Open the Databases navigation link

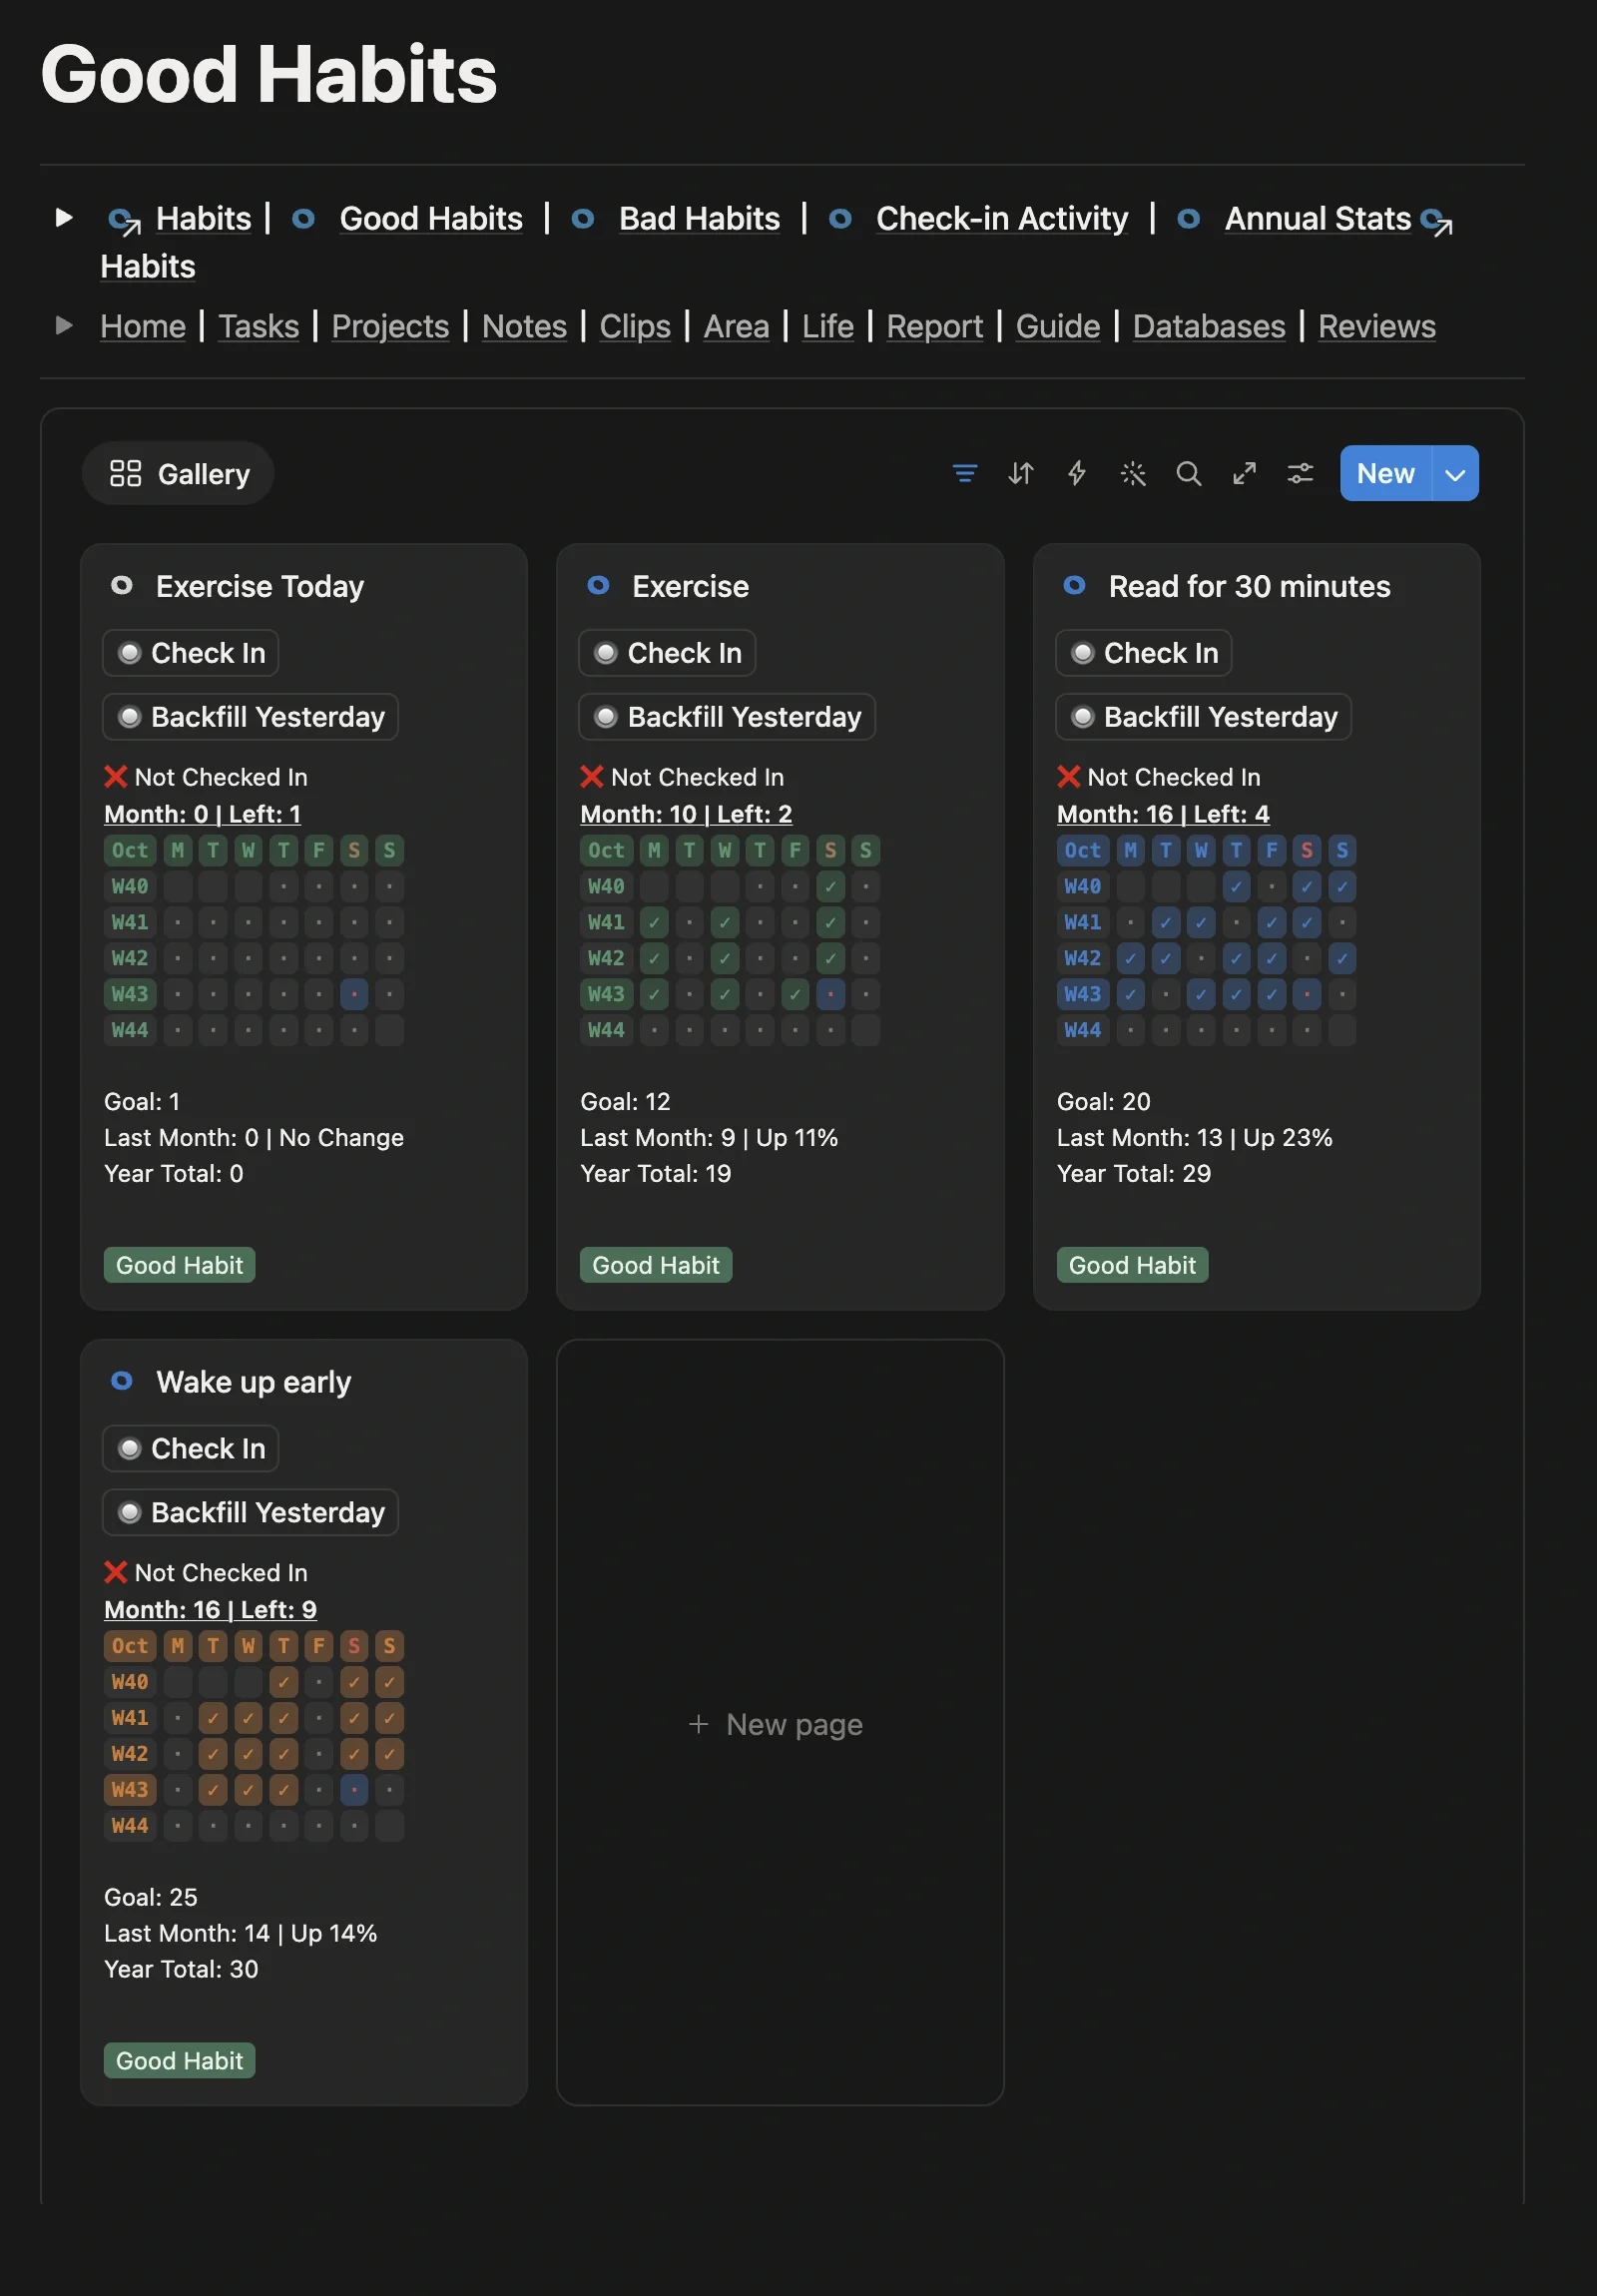(x=1208, y=326)
